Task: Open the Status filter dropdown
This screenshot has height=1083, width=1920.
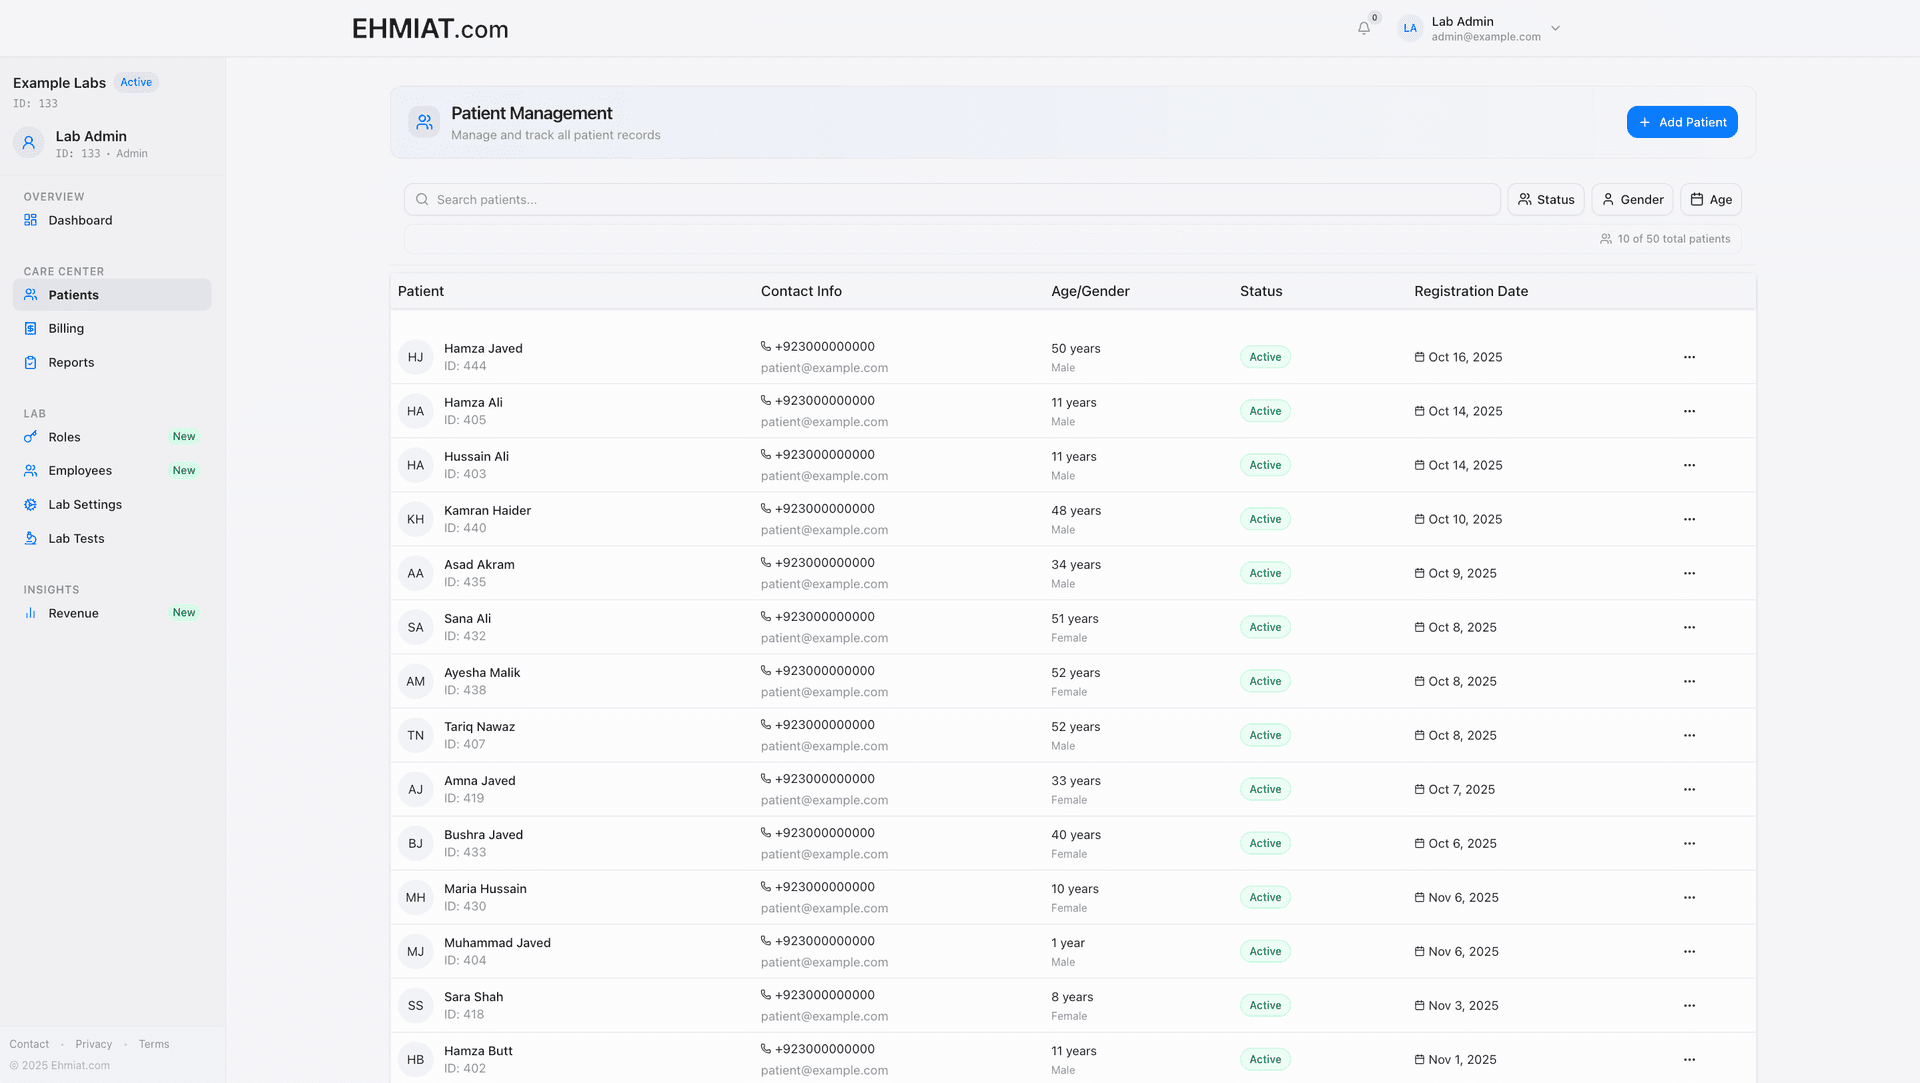Action: click(1546, 200)
